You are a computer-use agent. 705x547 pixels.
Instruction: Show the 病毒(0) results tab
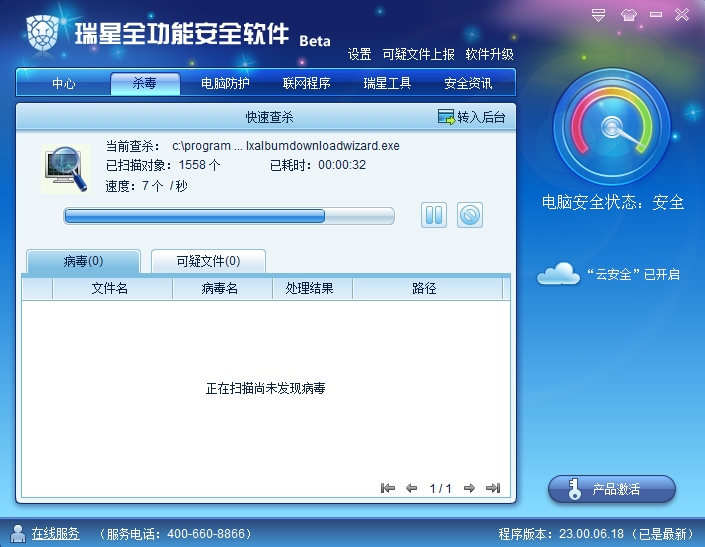coord(83,261)
